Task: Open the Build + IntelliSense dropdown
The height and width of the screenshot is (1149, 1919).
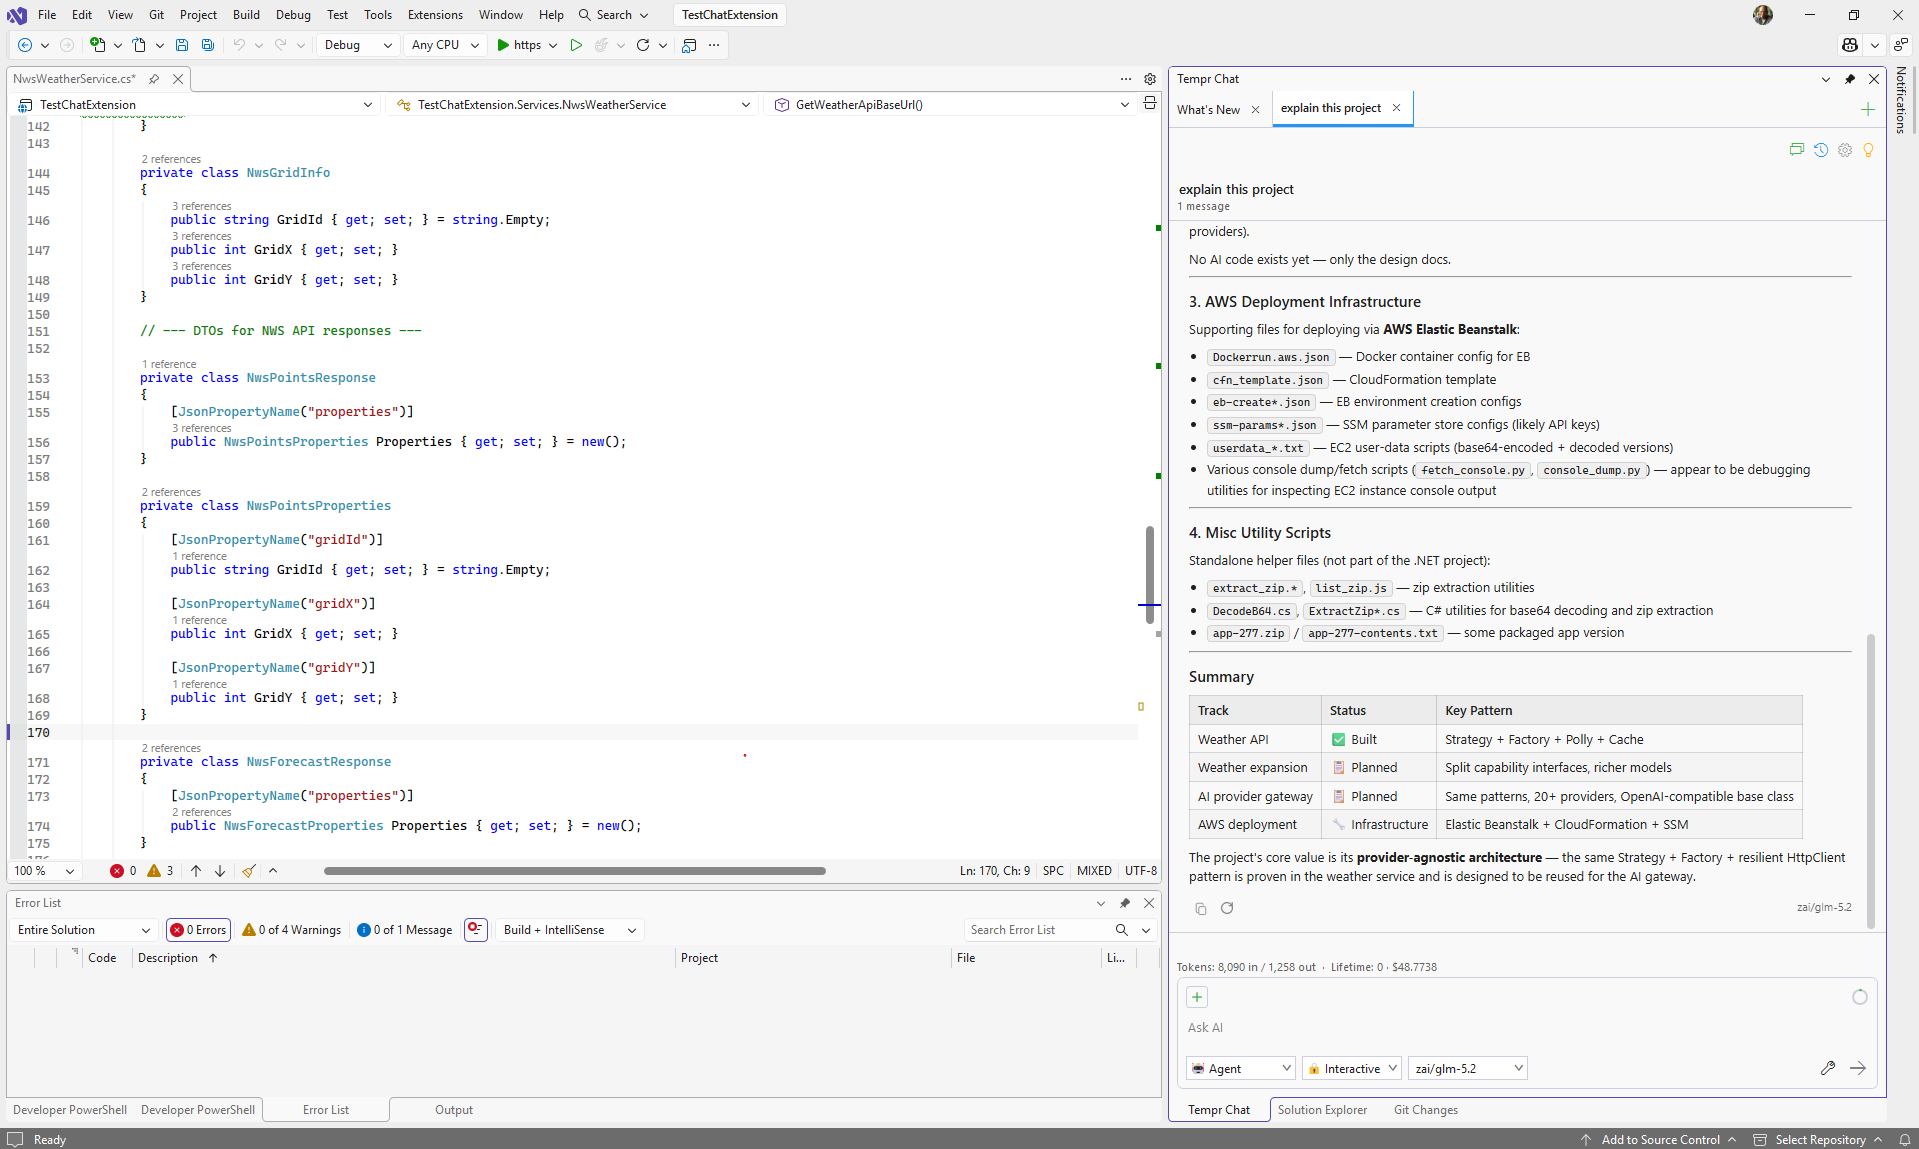Action: pyautogui.click(x=570, y=930)
